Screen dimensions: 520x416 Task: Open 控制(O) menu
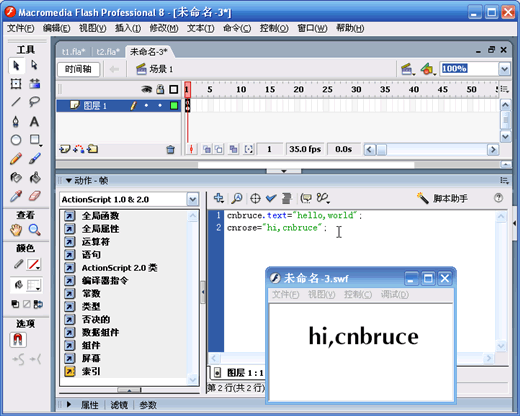point(274,28)
